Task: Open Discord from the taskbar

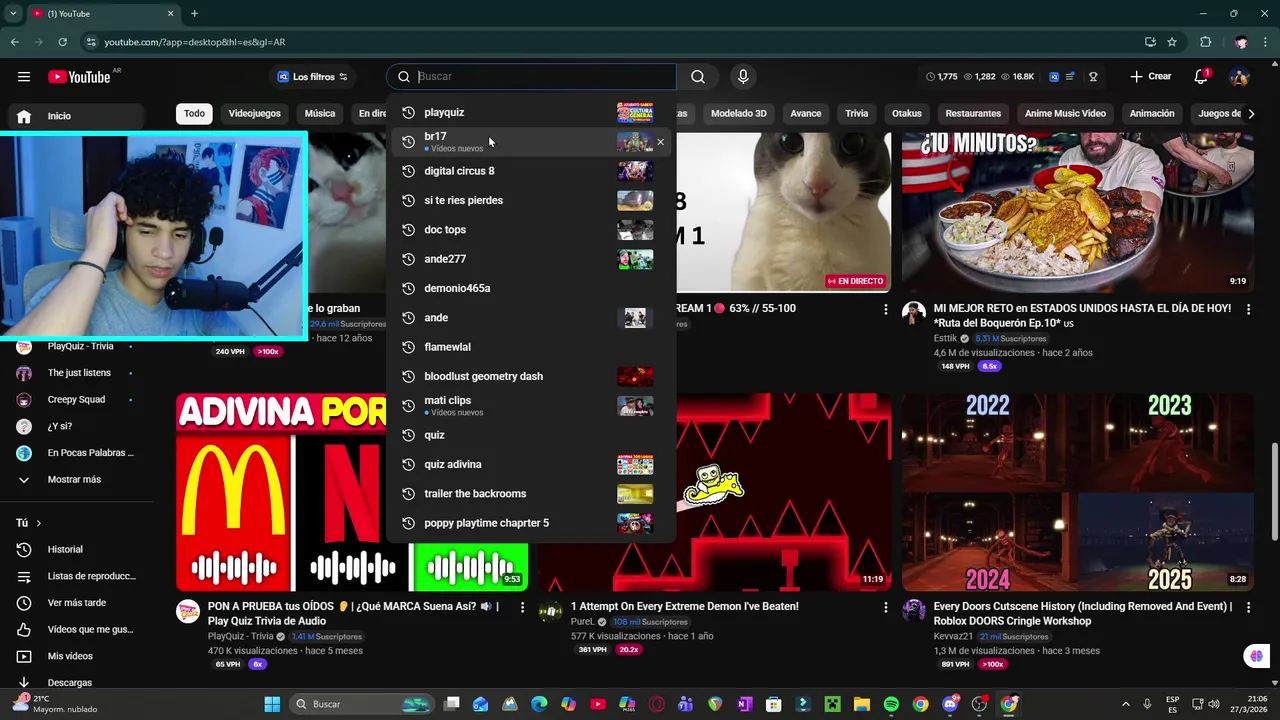Action: point(950,704)
